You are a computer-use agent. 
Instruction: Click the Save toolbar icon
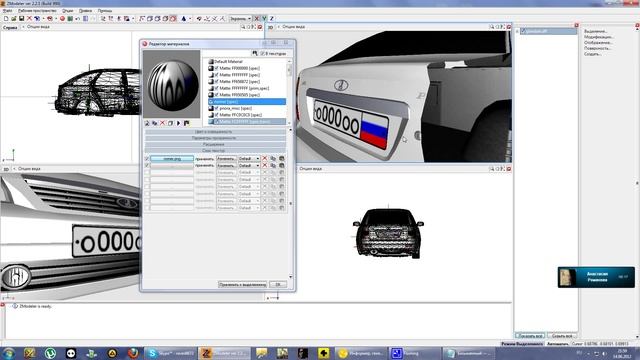click(21, 18)
